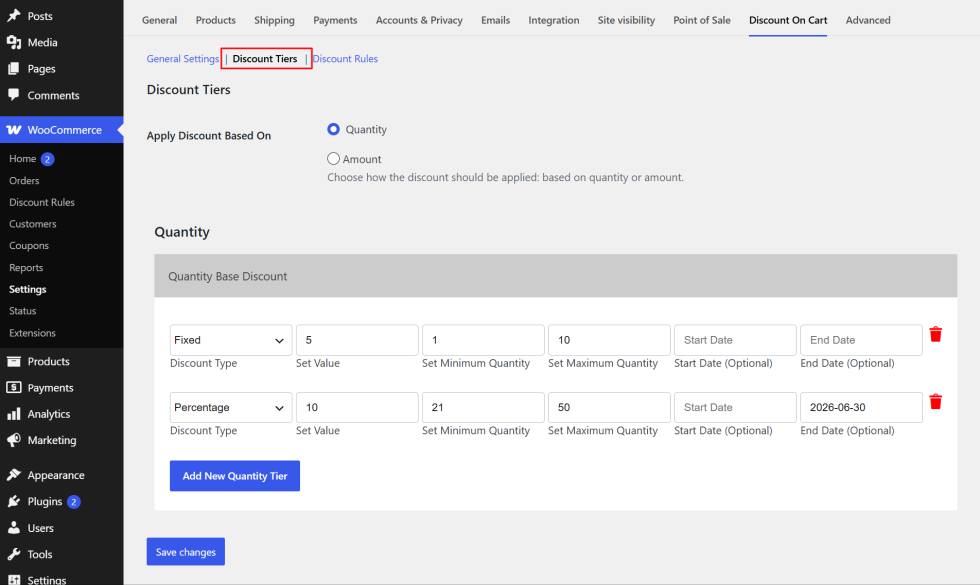
Task: Click the Tools wrench icon
Action: point(14,554)
